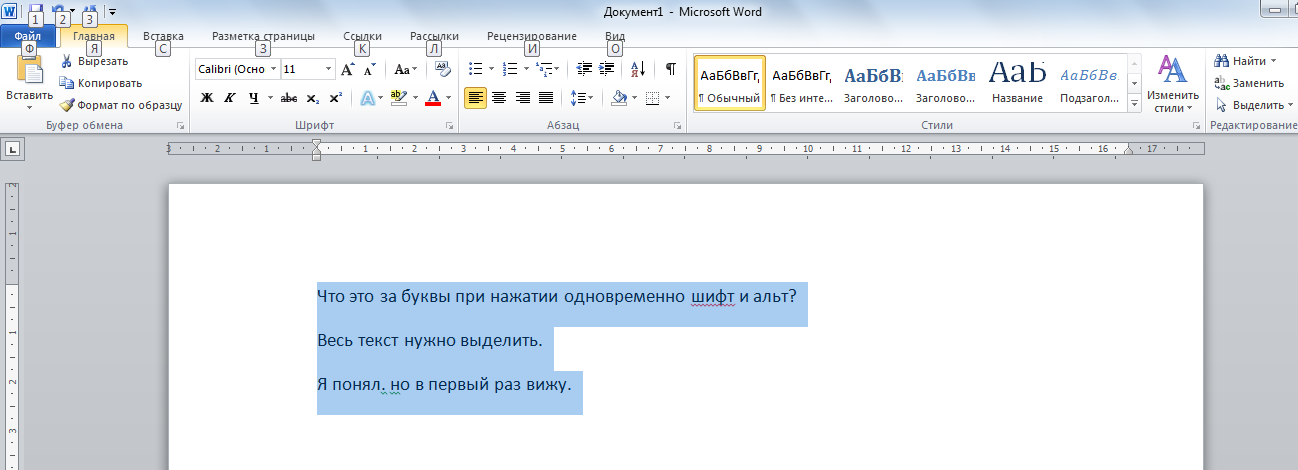Apply the Название style
Screen dimensions: 1298x470
(x=1018, y=83)
